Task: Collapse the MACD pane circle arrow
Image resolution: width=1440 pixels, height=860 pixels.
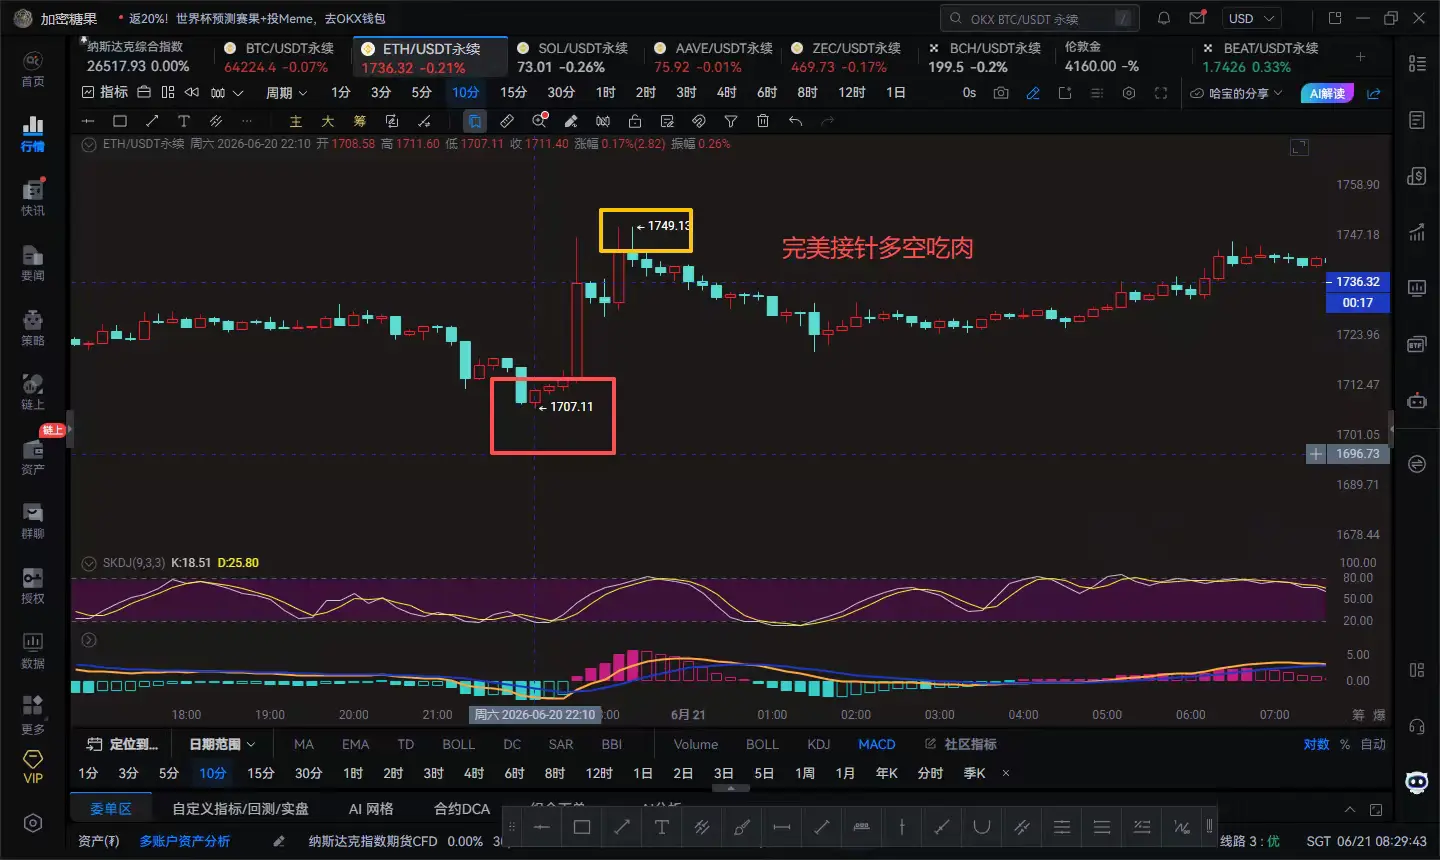Action: click(x=88, y=640)
